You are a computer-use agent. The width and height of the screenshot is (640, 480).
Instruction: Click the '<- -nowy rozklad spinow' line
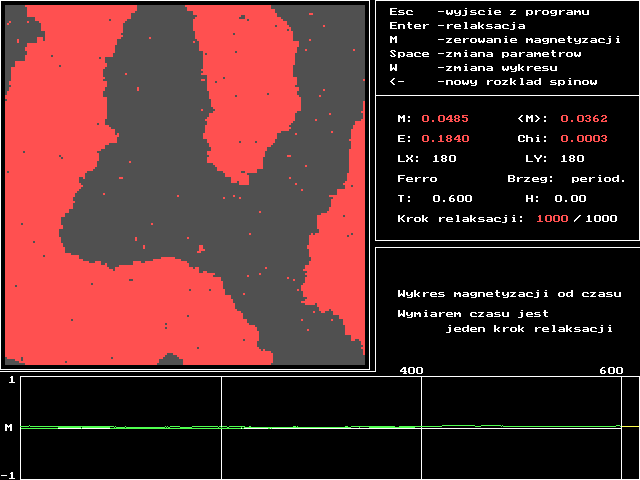[x=493, y=81]
